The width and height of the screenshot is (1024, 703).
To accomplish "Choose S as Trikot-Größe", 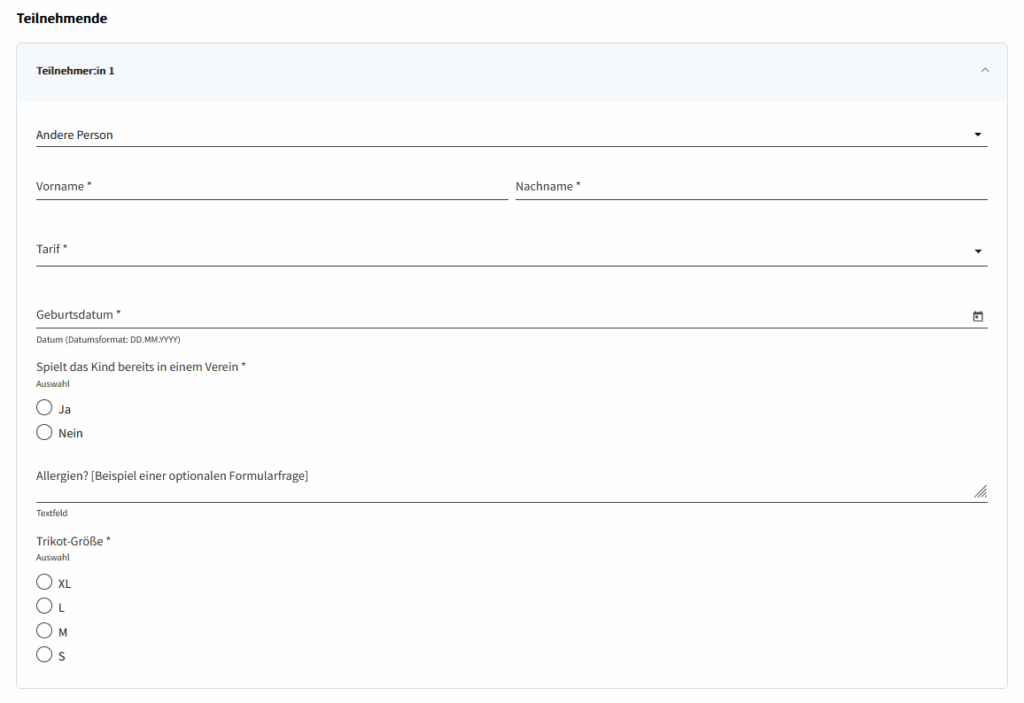I will [x=44, y=655].
